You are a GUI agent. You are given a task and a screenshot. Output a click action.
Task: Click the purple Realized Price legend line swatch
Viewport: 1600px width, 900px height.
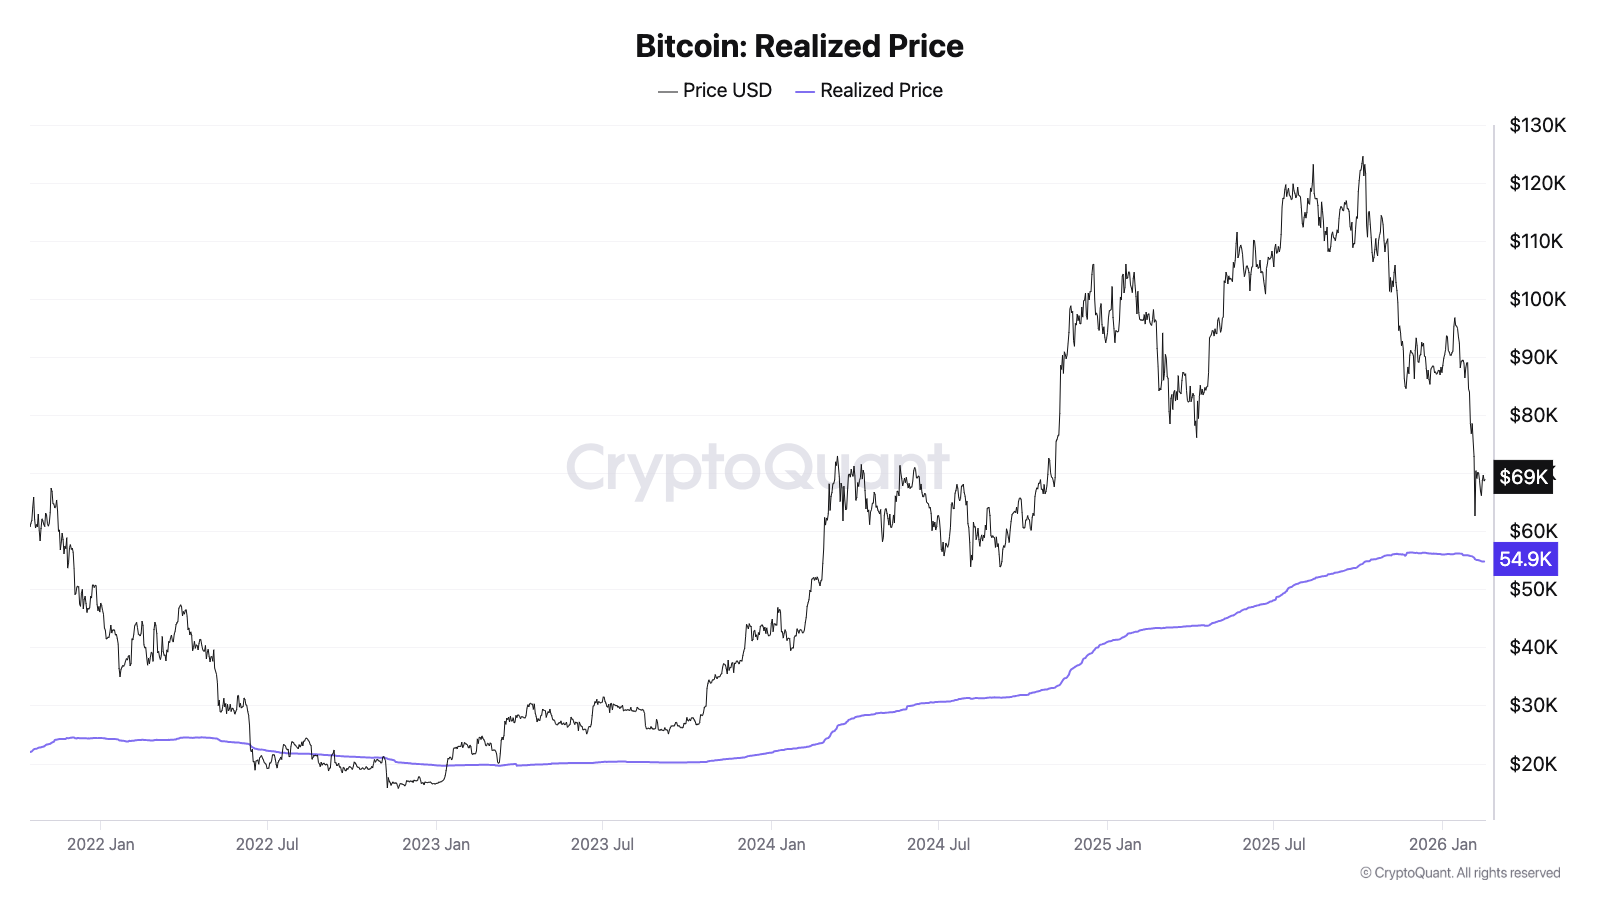point(805,92)
